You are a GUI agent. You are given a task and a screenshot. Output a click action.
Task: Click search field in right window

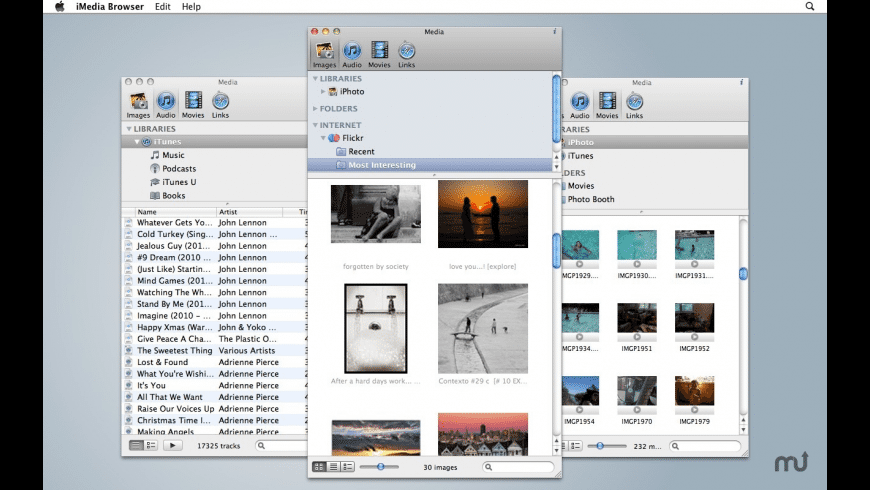click(705, 446)
